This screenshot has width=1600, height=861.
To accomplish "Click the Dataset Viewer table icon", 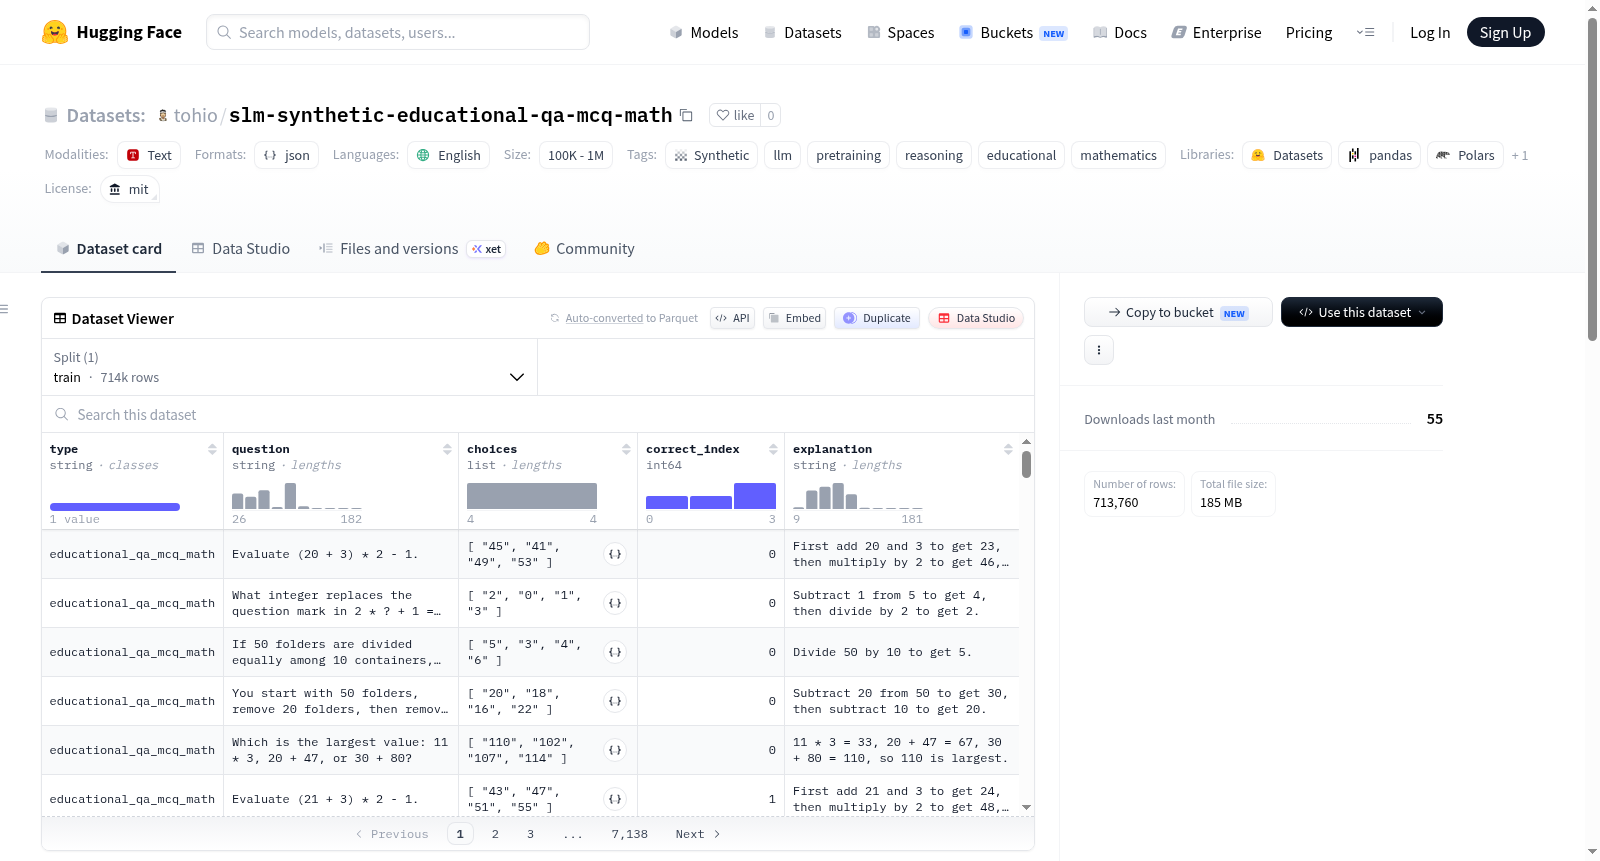I will click(60, 318).
